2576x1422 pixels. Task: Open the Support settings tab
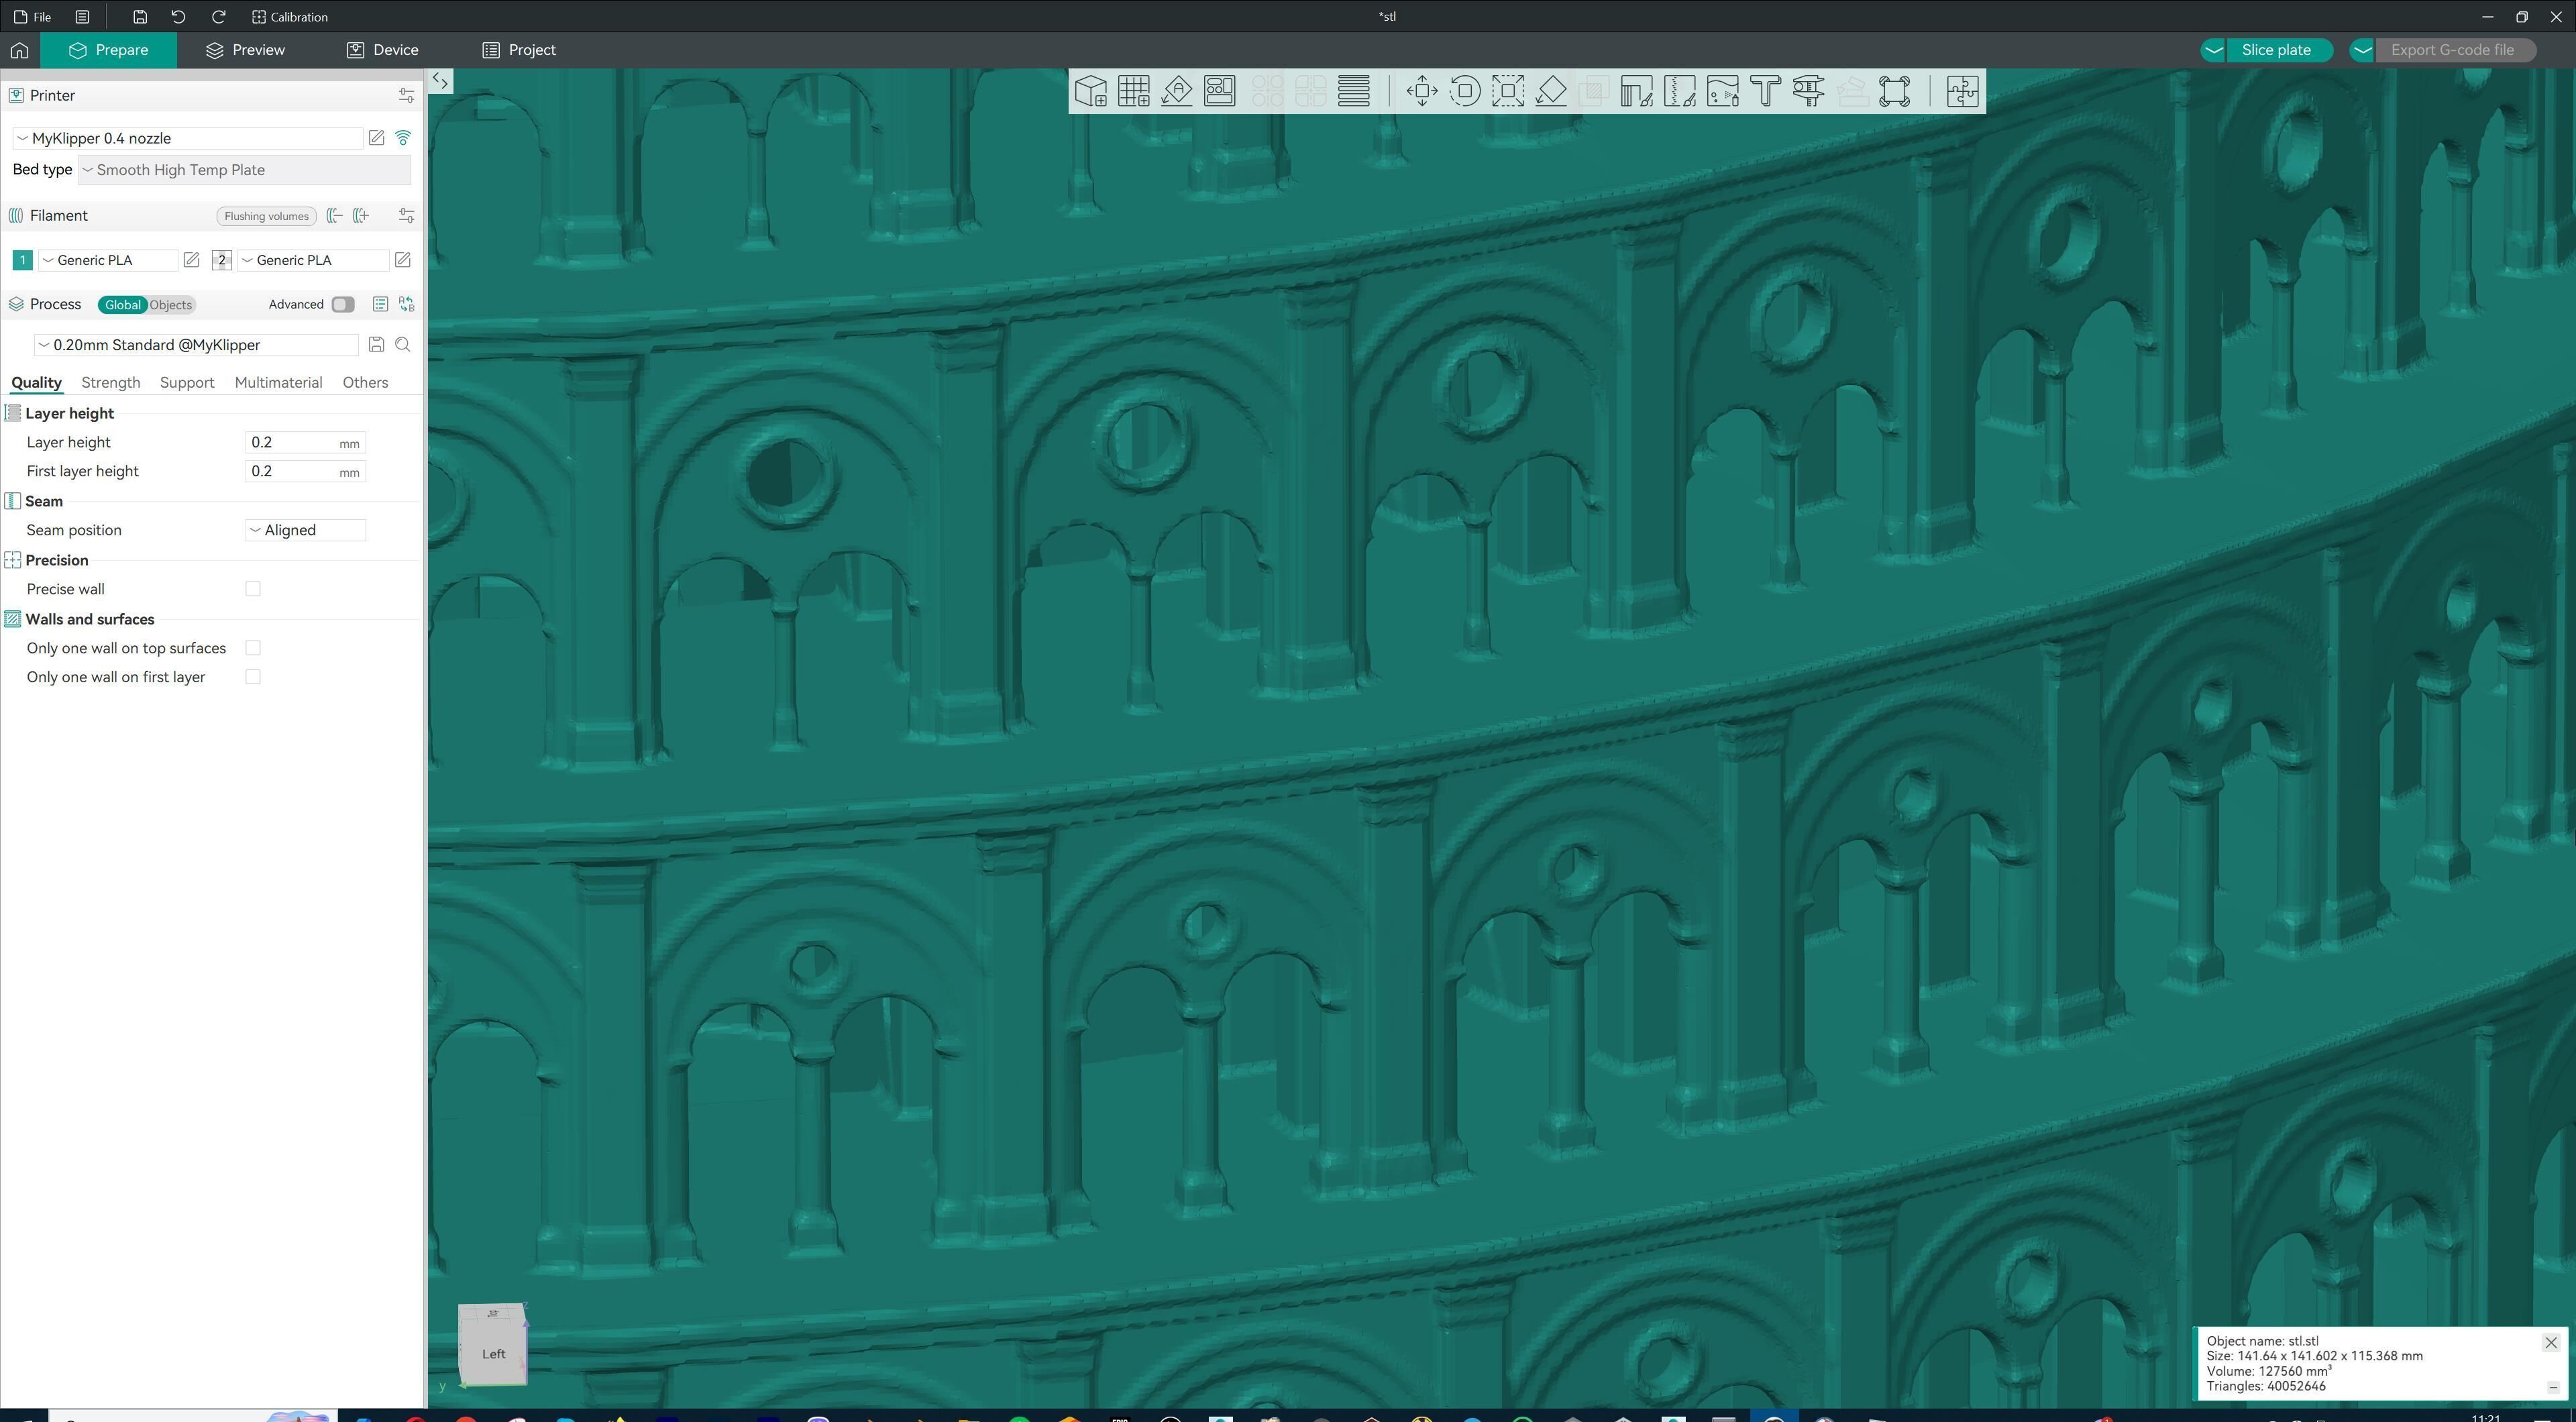pos(187,382)
